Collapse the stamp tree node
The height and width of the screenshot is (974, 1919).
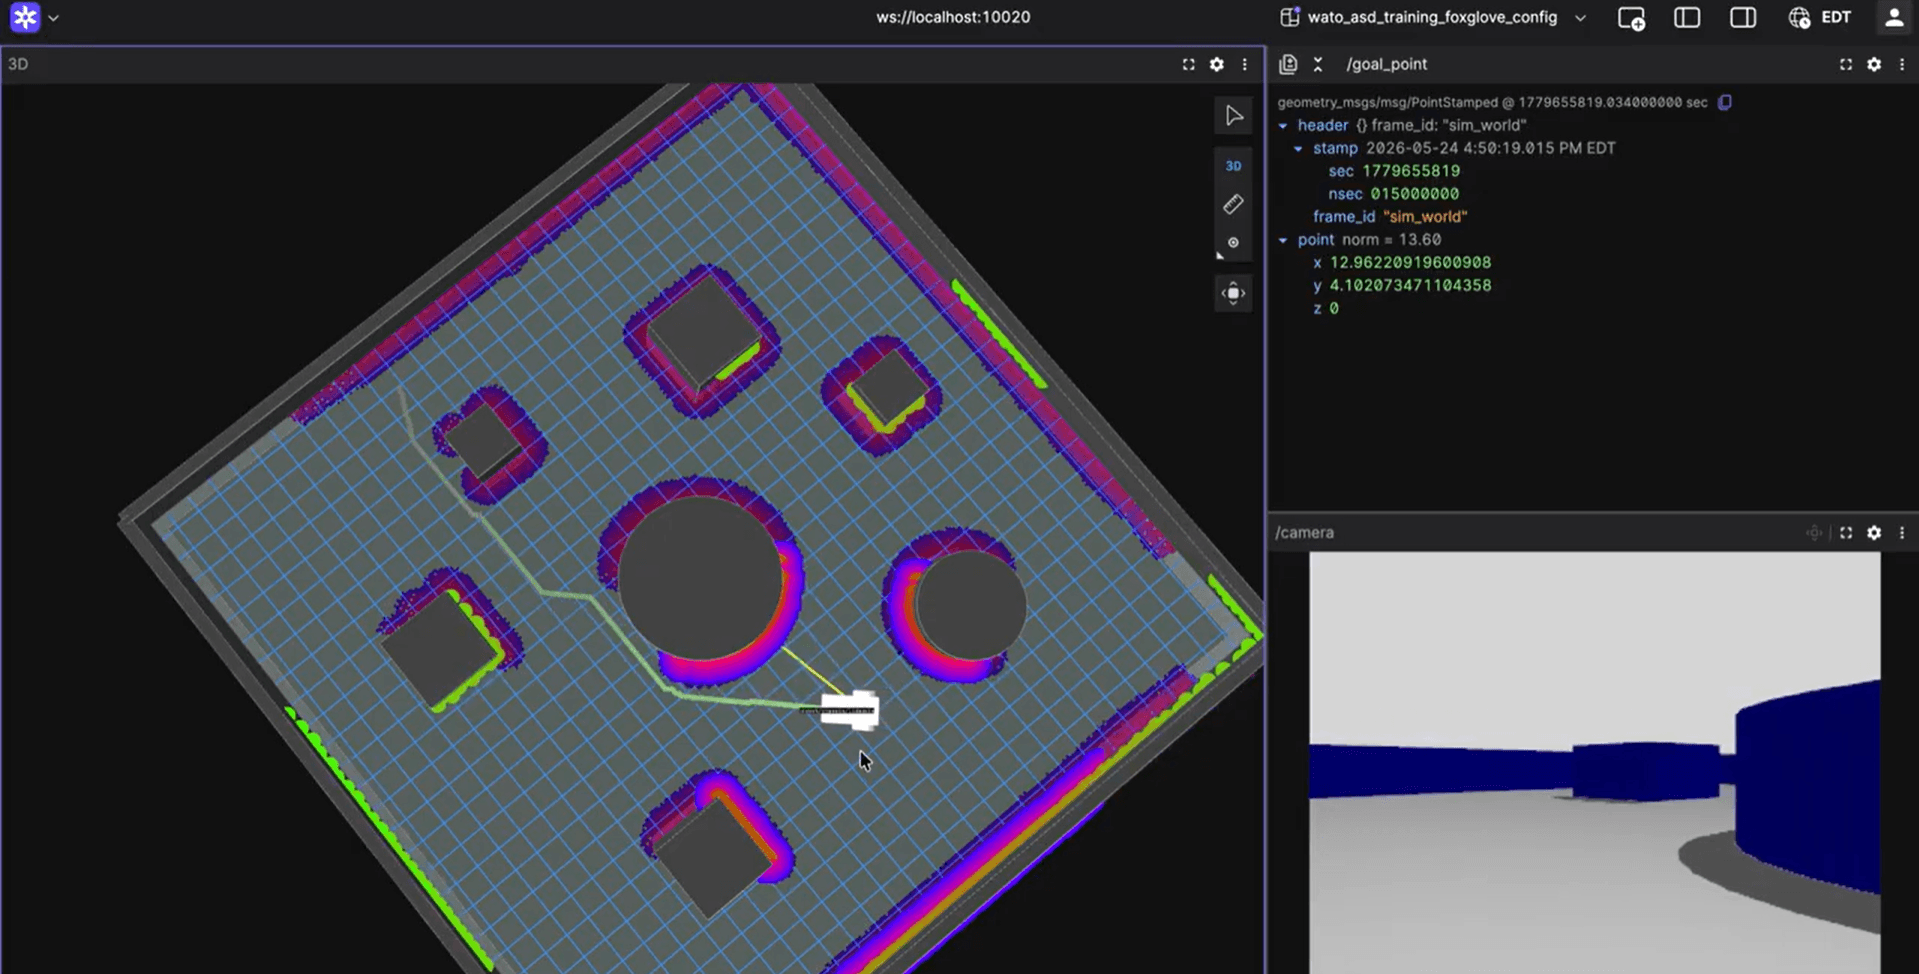tap(1298, 149)
